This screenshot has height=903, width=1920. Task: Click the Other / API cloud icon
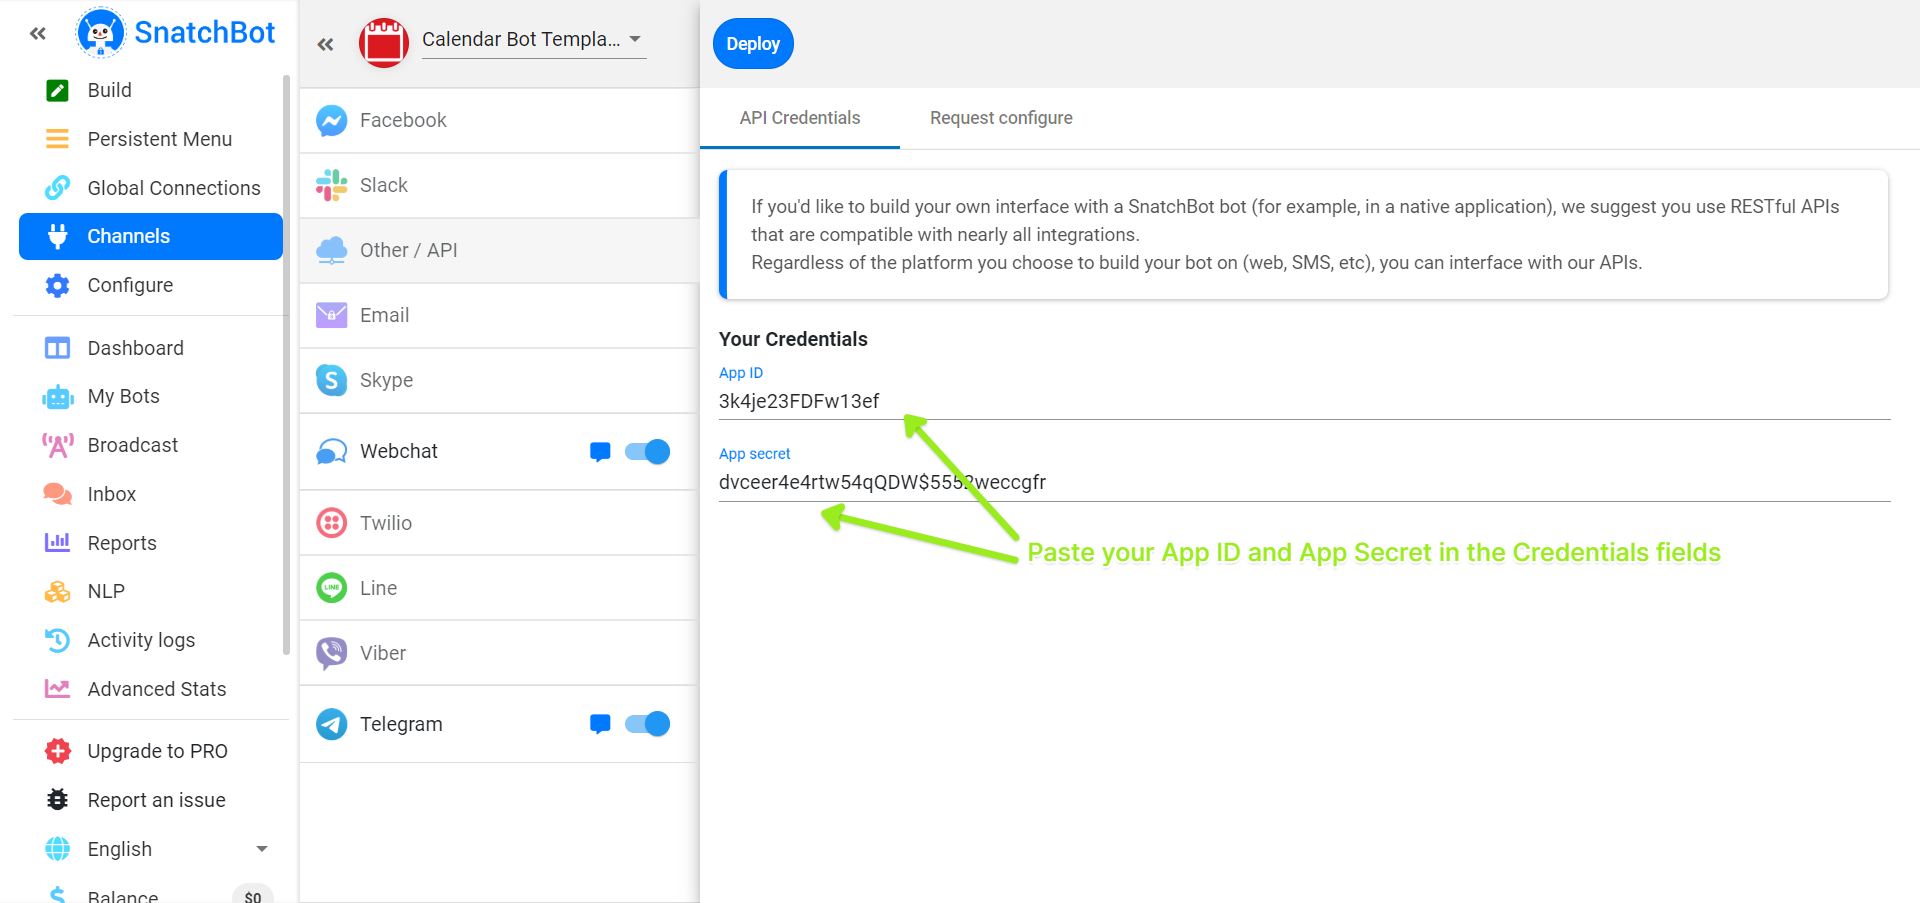tap(331, 250)
